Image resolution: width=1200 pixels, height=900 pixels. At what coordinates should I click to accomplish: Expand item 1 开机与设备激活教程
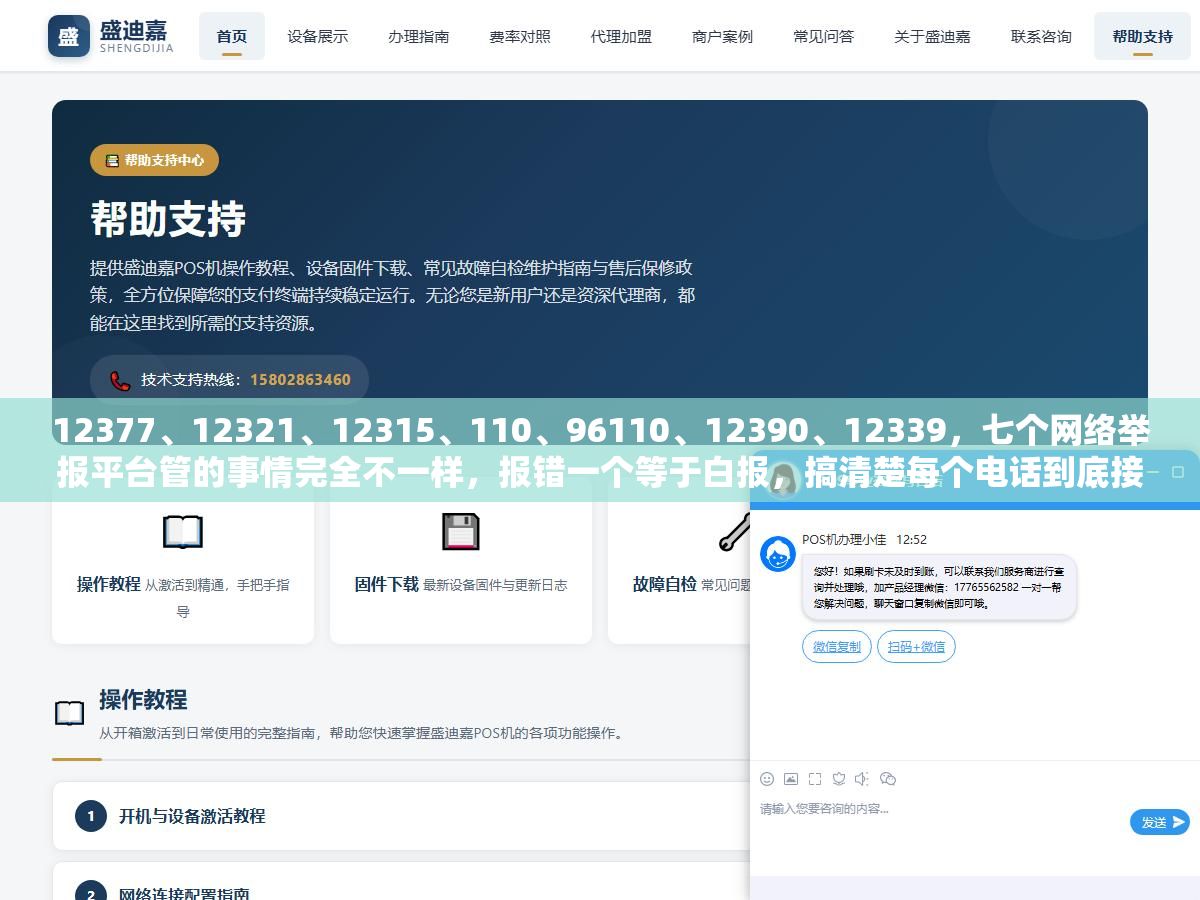[400, 816]
